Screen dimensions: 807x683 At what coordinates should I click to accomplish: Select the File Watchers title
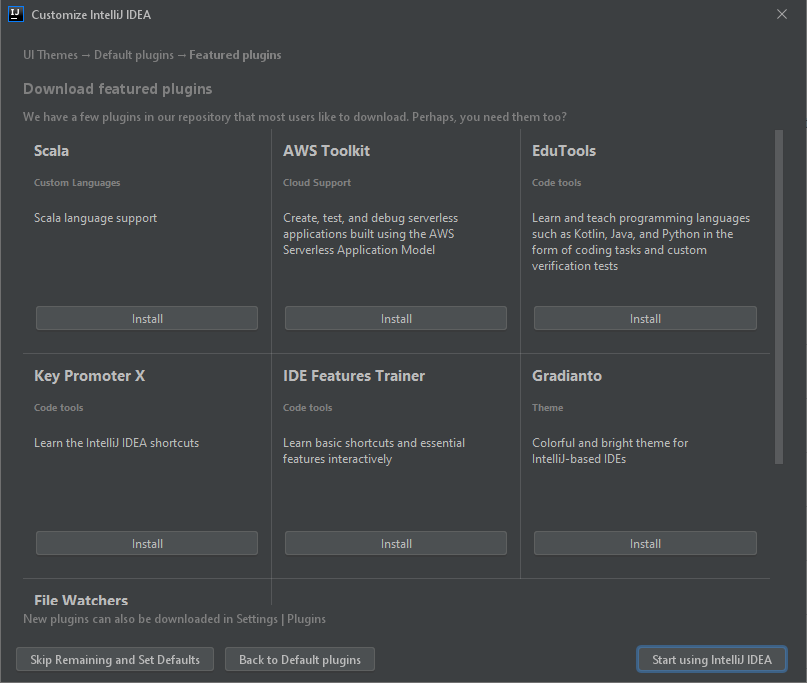[x=81, y=600]
